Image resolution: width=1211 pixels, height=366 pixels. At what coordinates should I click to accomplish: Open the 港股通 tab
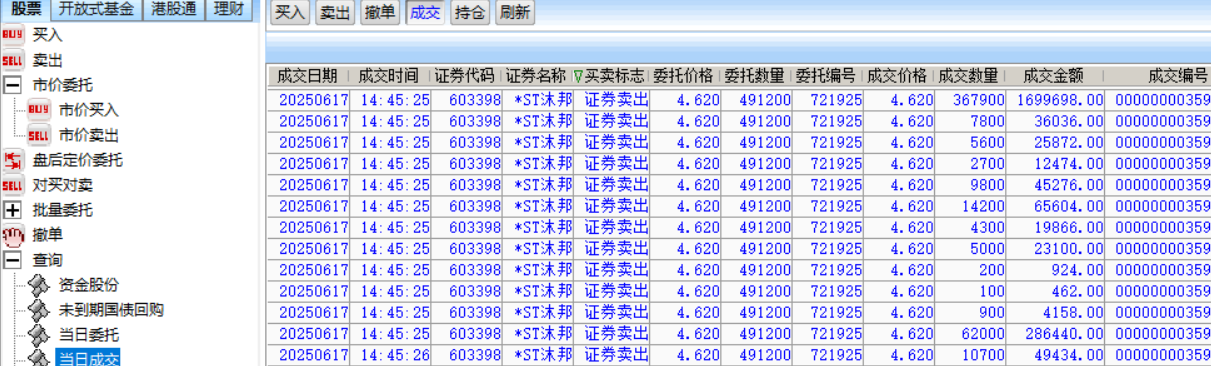coord(175,10)
